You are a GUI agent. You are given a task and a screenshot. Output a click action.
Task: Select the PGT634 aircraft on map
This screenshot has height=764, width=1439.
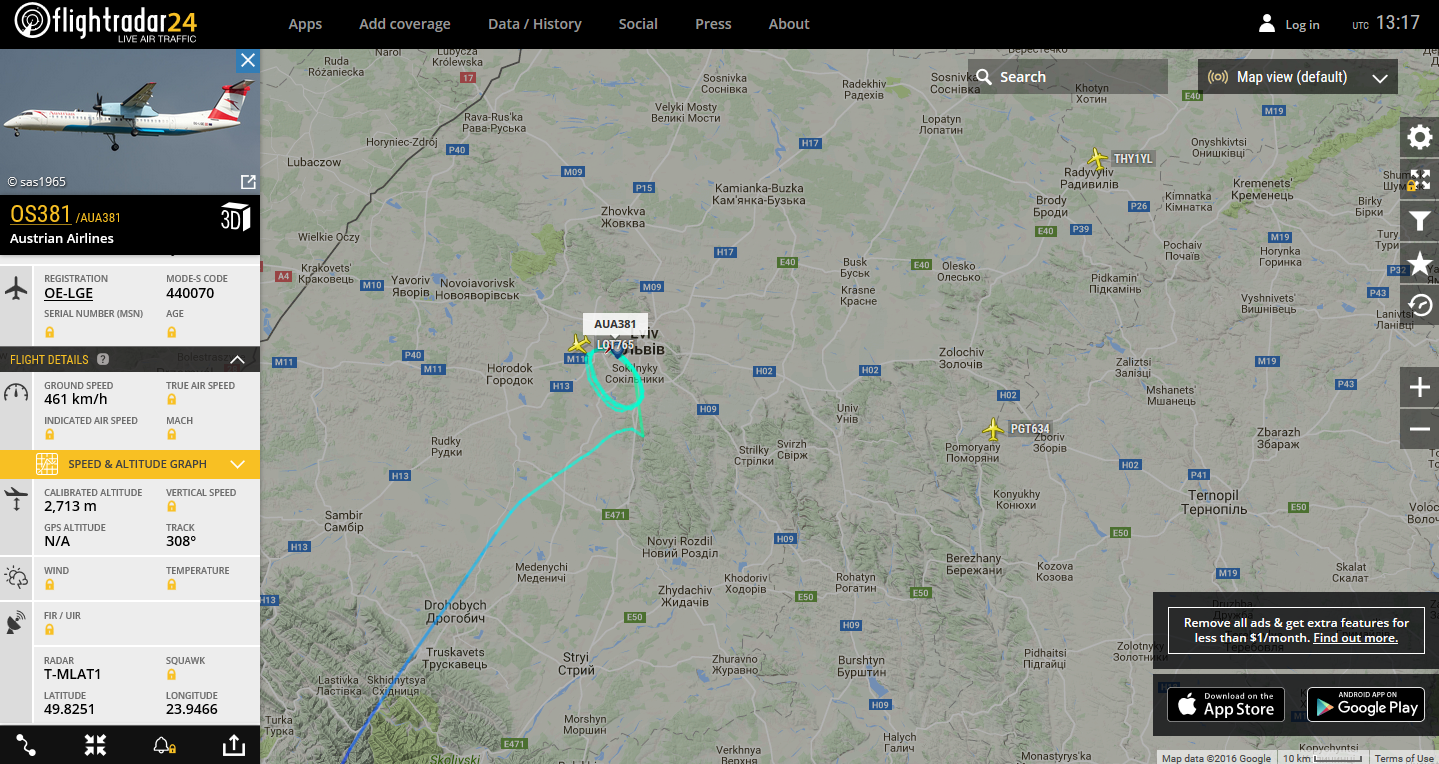(993, 429)
